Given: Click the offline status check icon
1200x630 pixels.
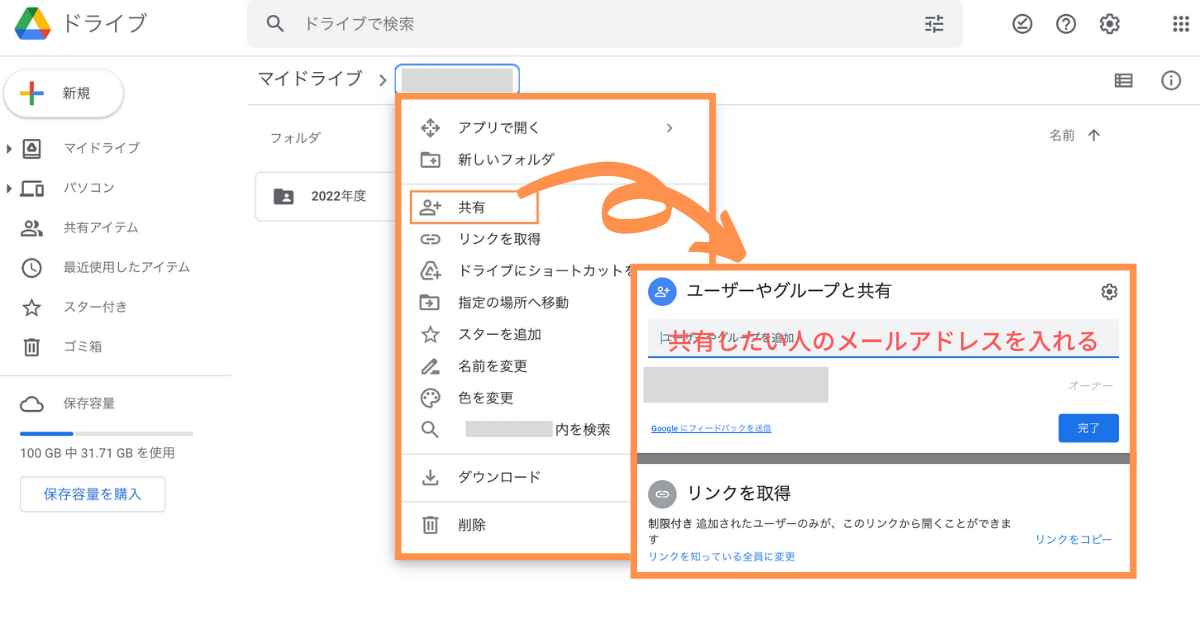Looking at the screenshot, I should tap(1021, 24).
